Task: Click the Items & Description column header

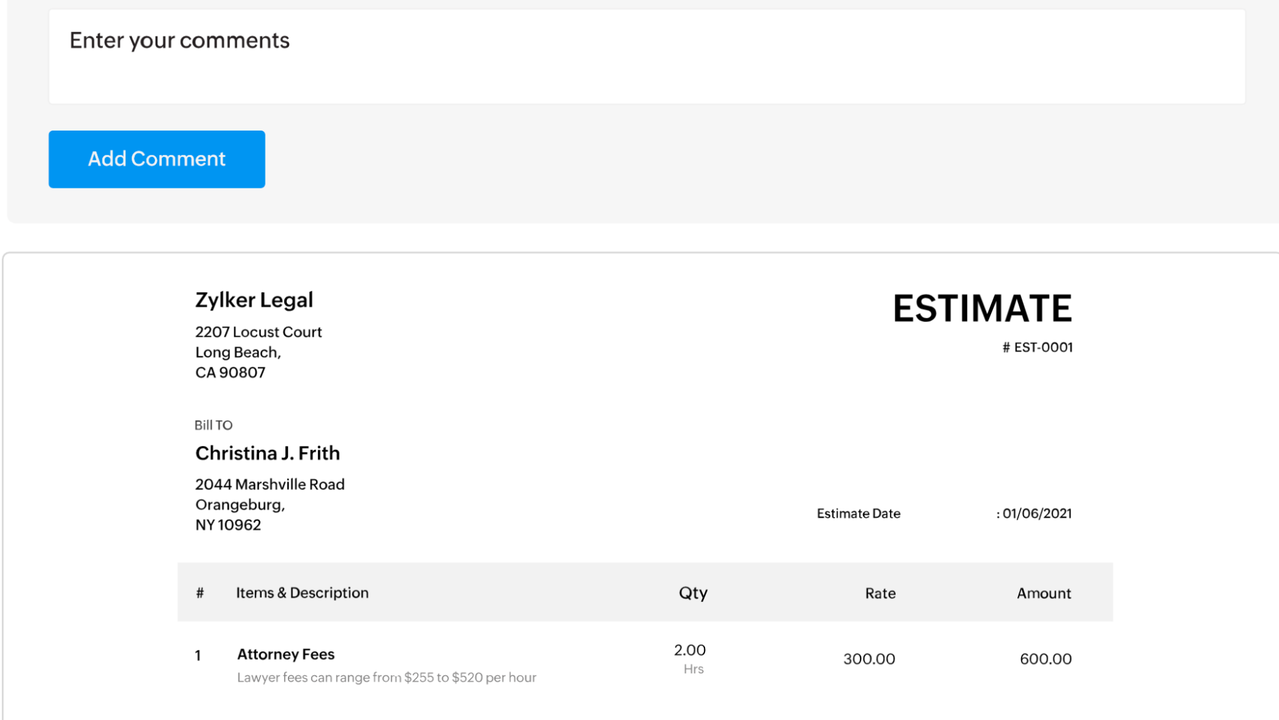Action: pyautogui.click(x=302, y=593)
